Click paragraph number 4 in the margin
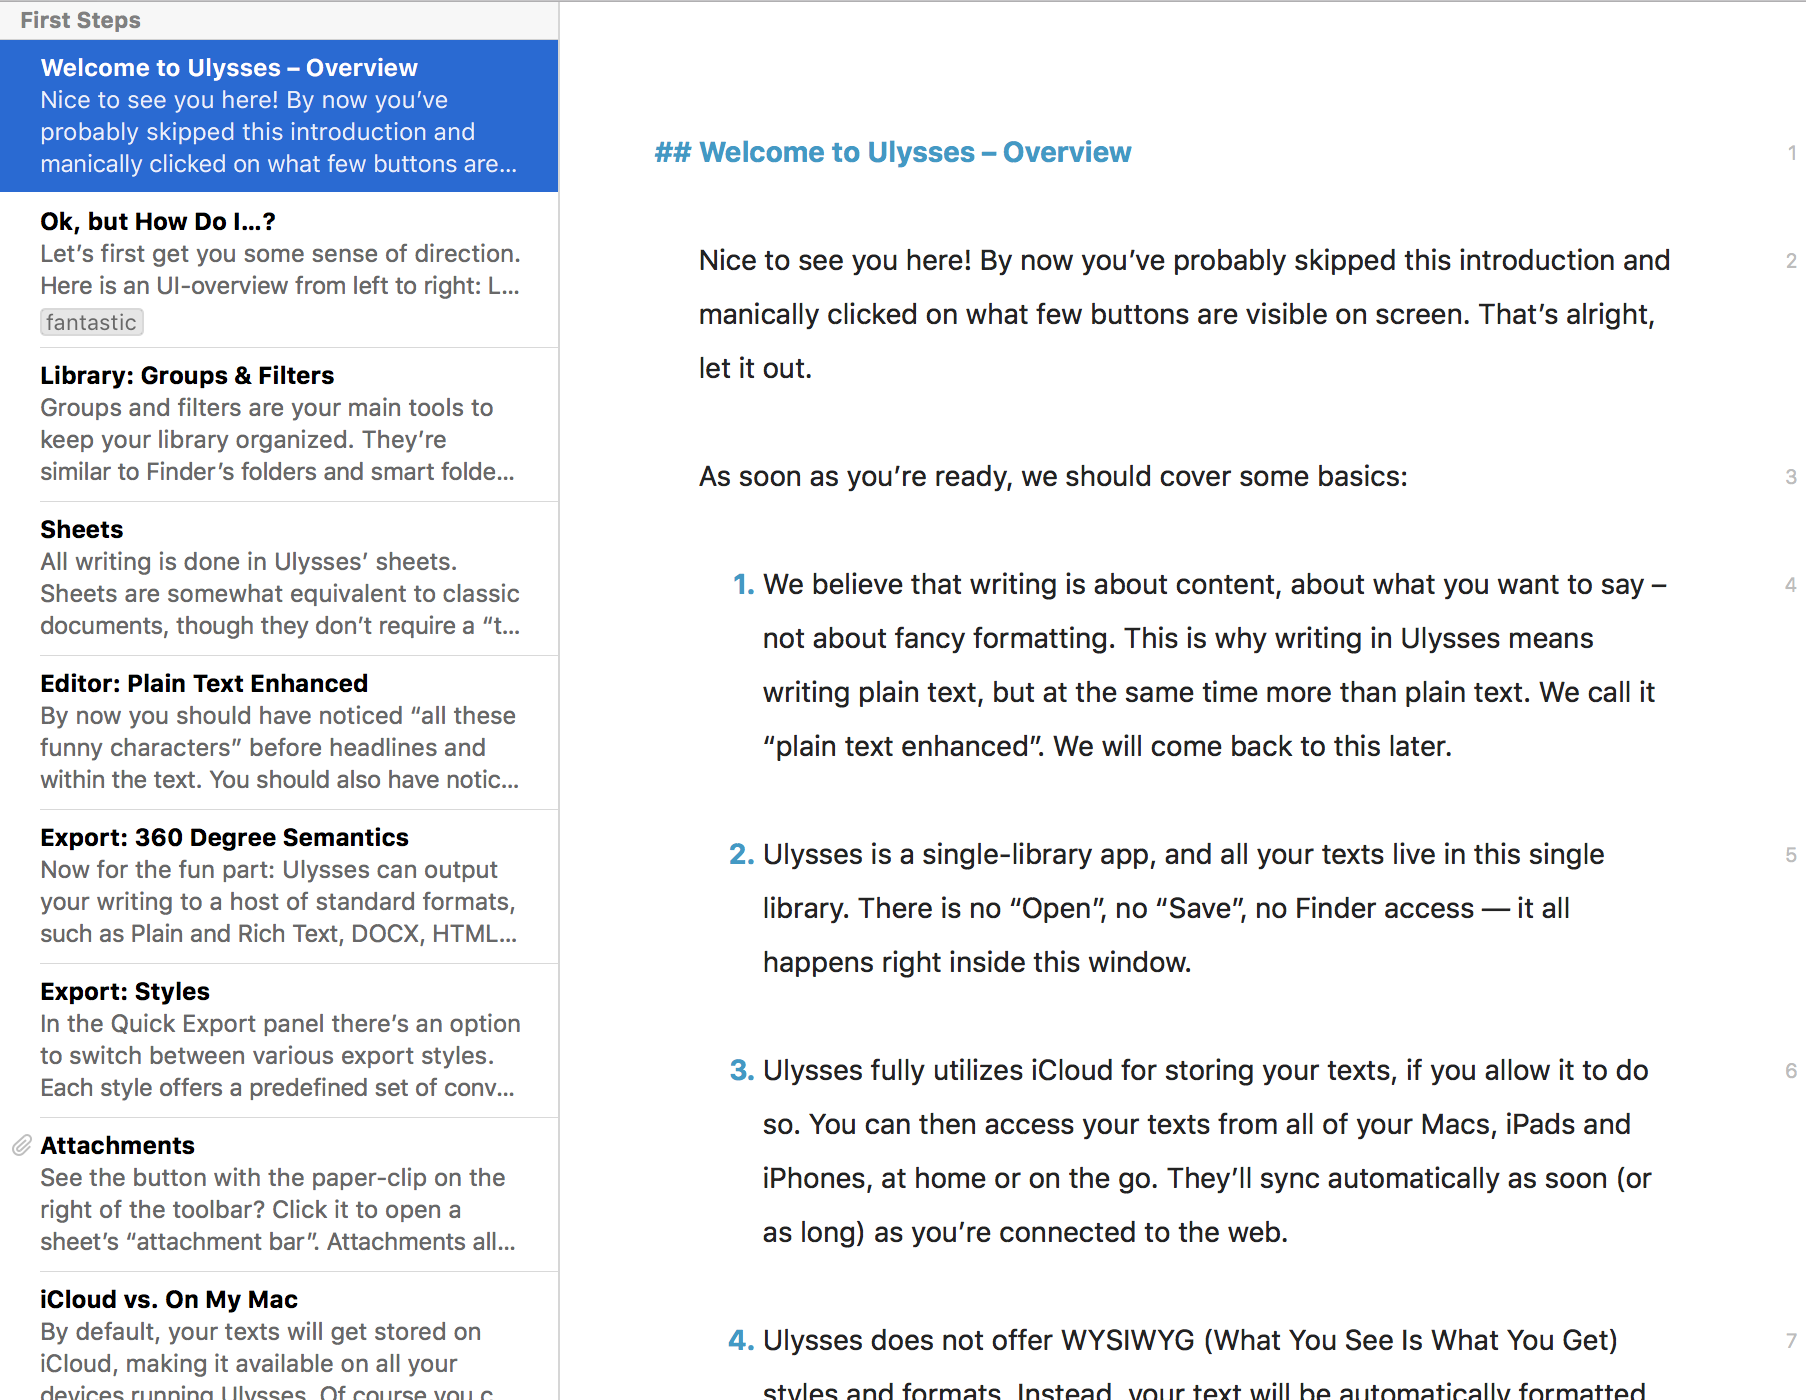The image size is (1806, 1400). coord(1791,585)
